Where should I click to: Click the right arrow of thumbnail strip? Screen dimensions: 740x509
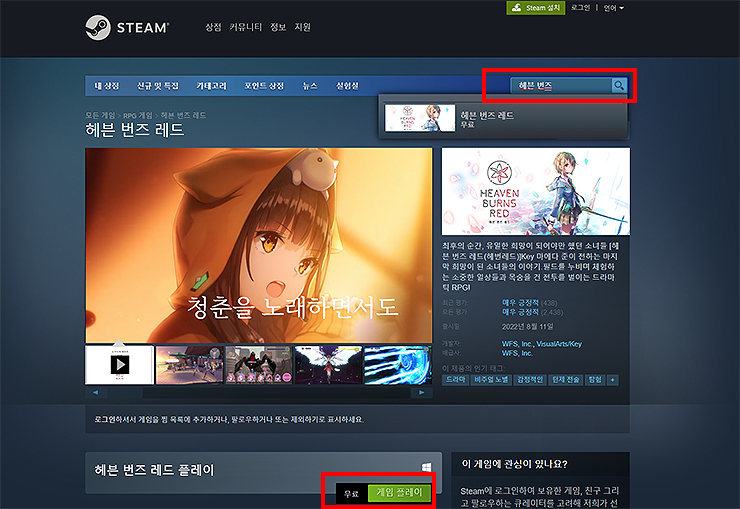[421, 392]
